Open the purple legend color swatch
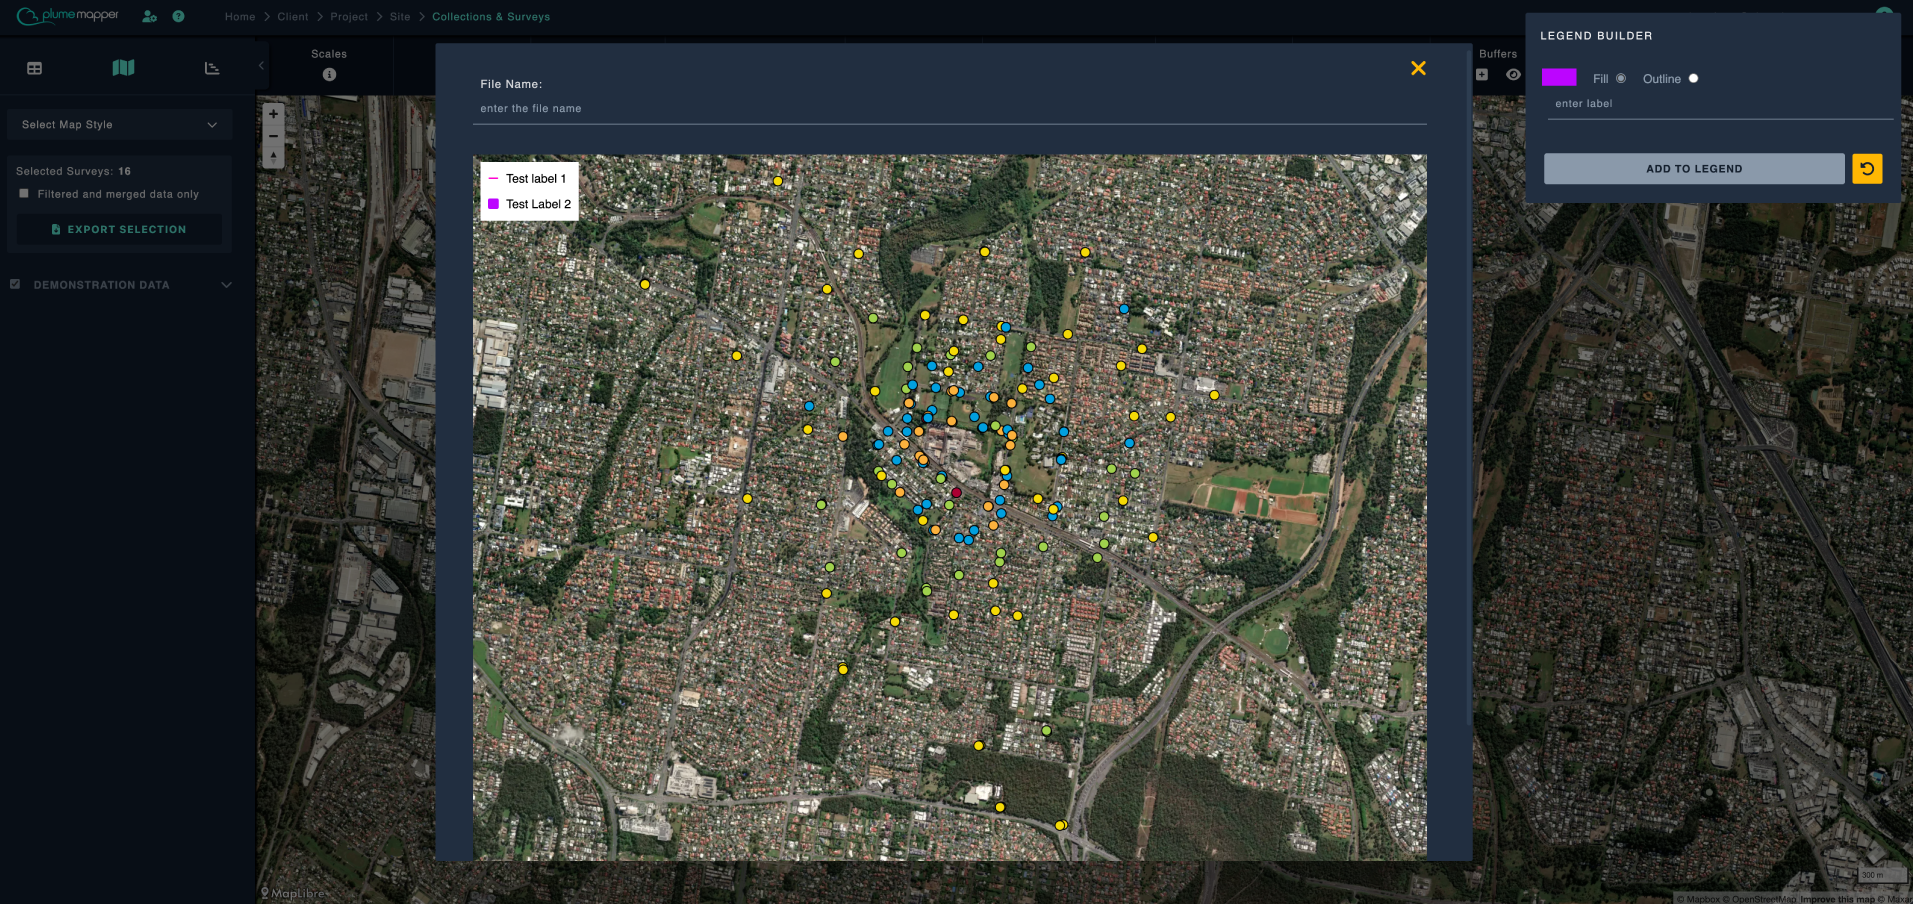Viewport: 1913px width, 904px height. 1559,77
